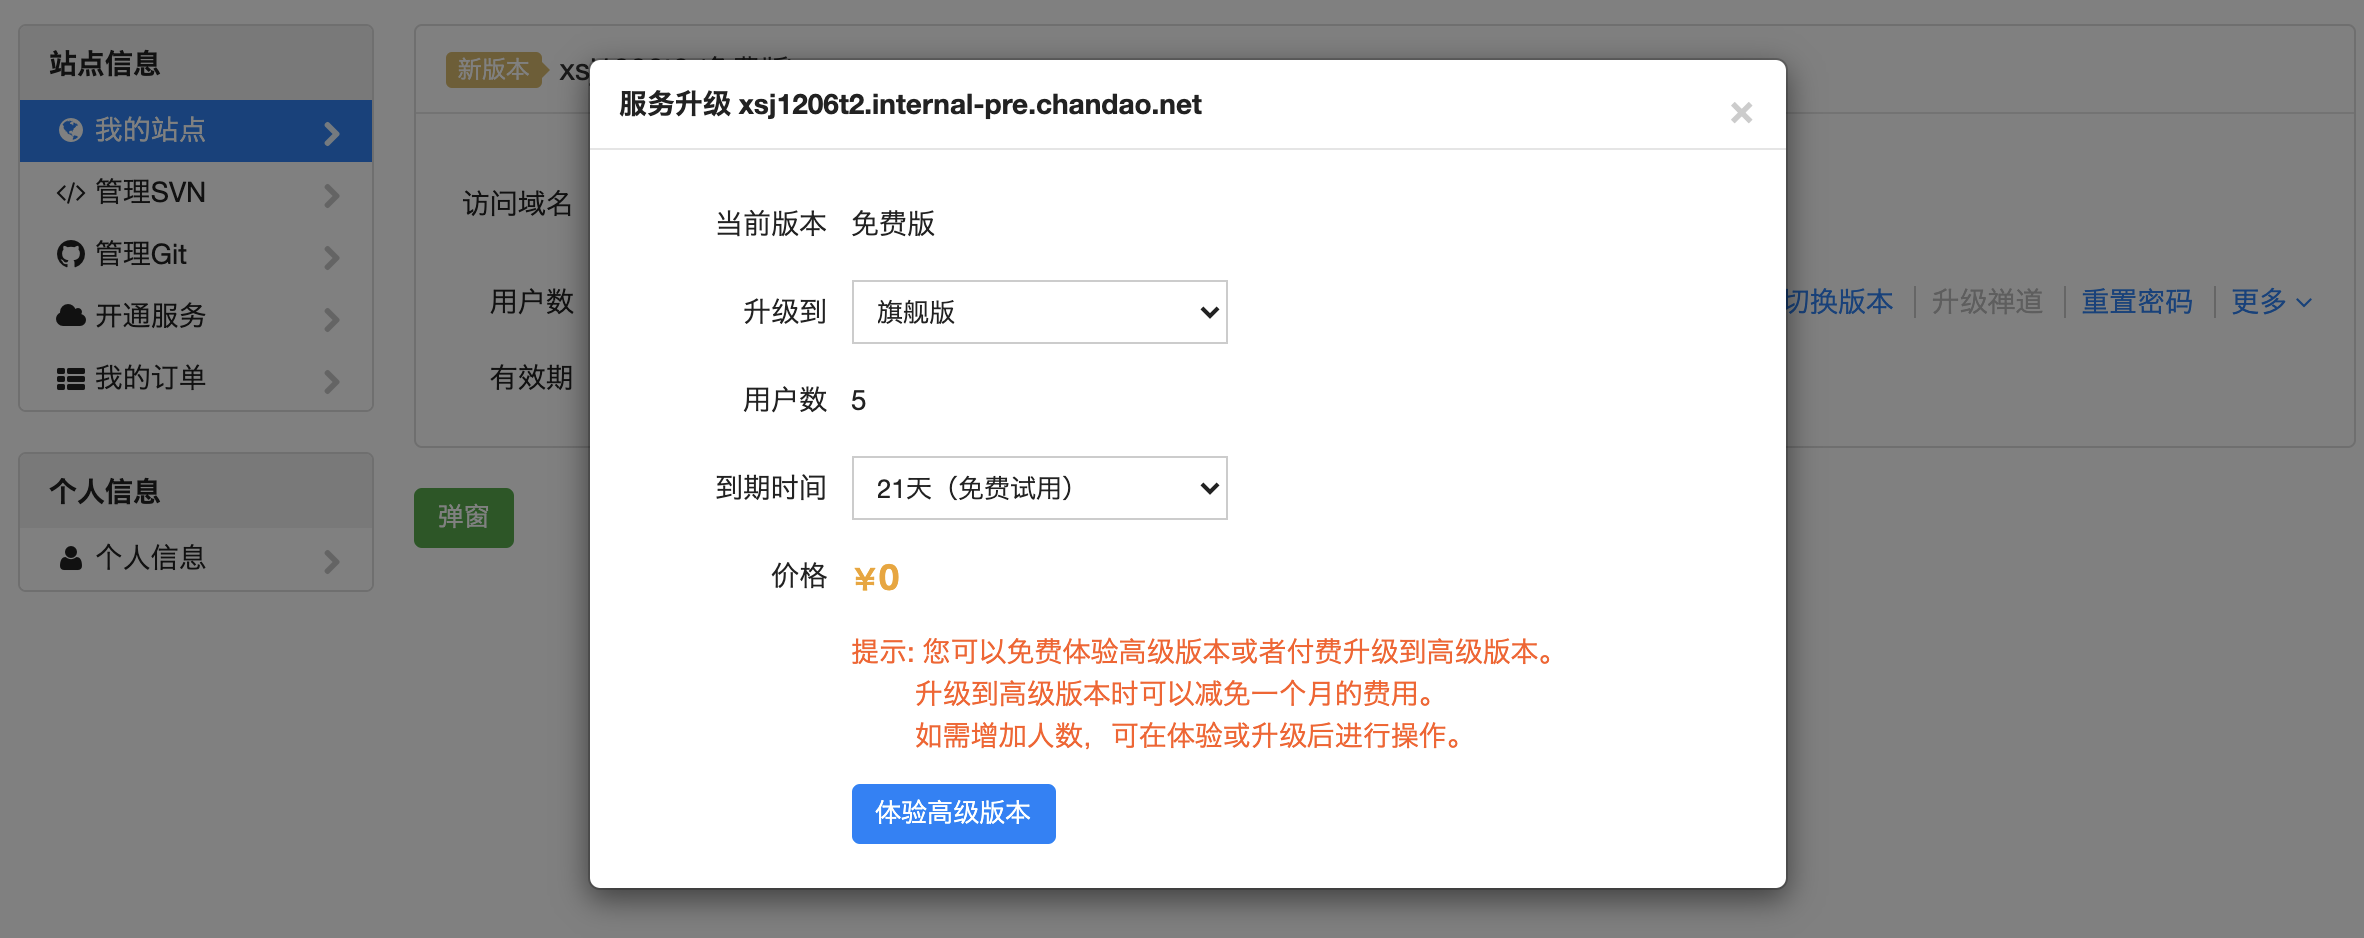Image resolution: width=2364 pixels, height=938 pixels.
Task: Open the 到期时间 21天 dropdown
Action: point(1039,488)
